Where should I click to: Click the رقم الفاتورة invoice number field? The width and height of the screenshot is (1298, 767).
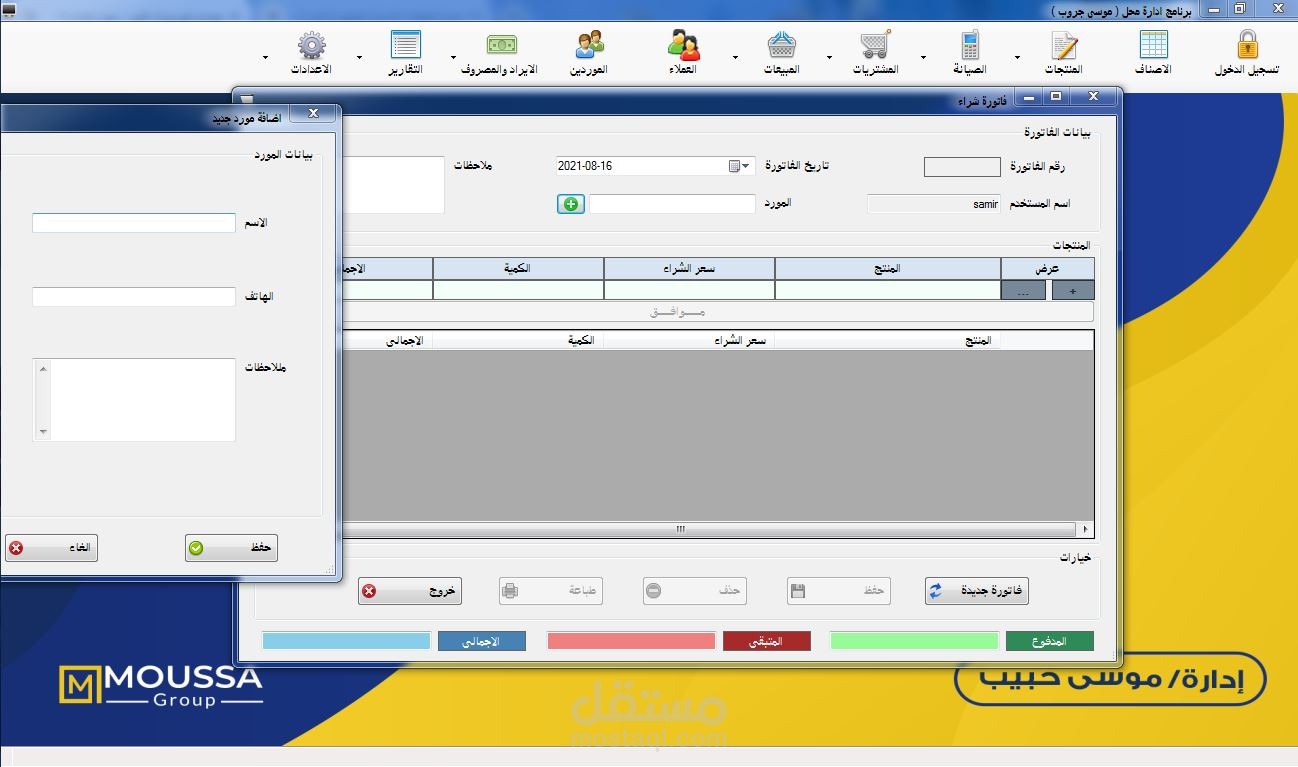(x=962, y=167)
